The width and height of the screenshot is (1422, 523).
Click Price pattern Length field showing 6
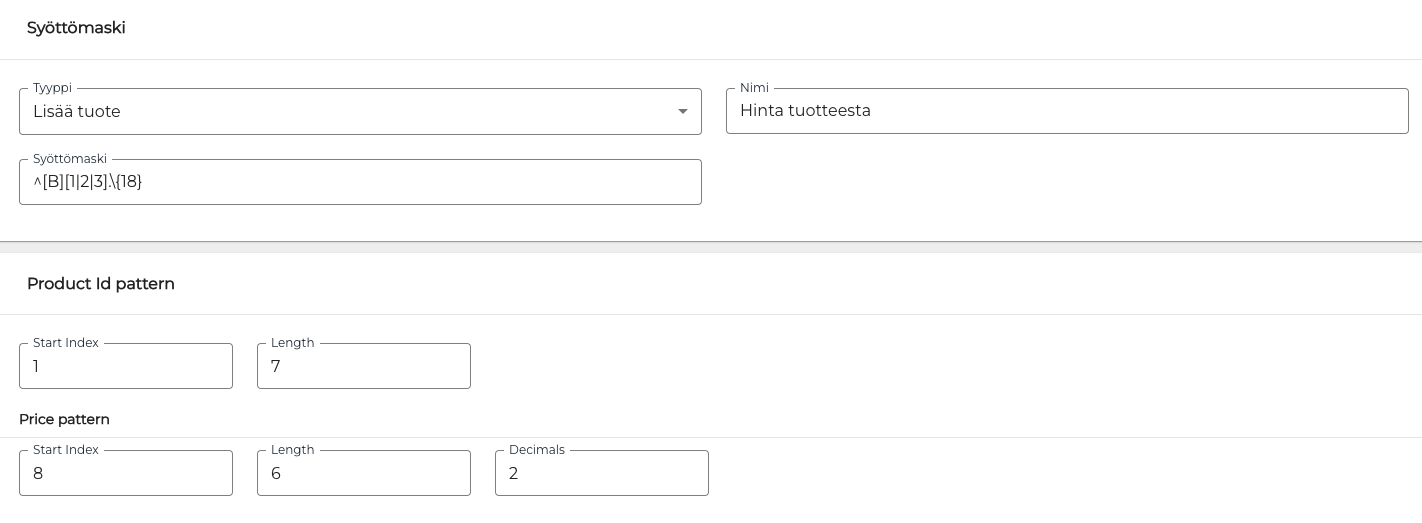(363, 473)
